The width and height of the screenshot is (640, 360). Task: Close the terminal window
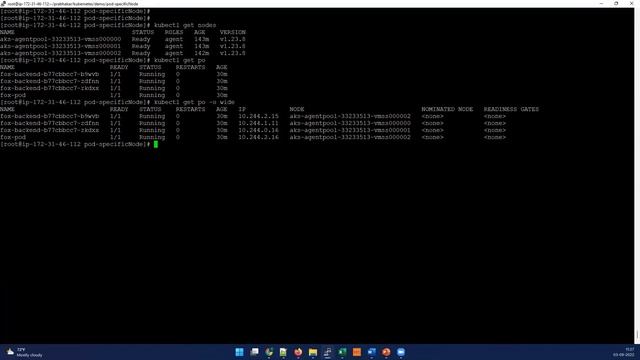coord(631,4)
